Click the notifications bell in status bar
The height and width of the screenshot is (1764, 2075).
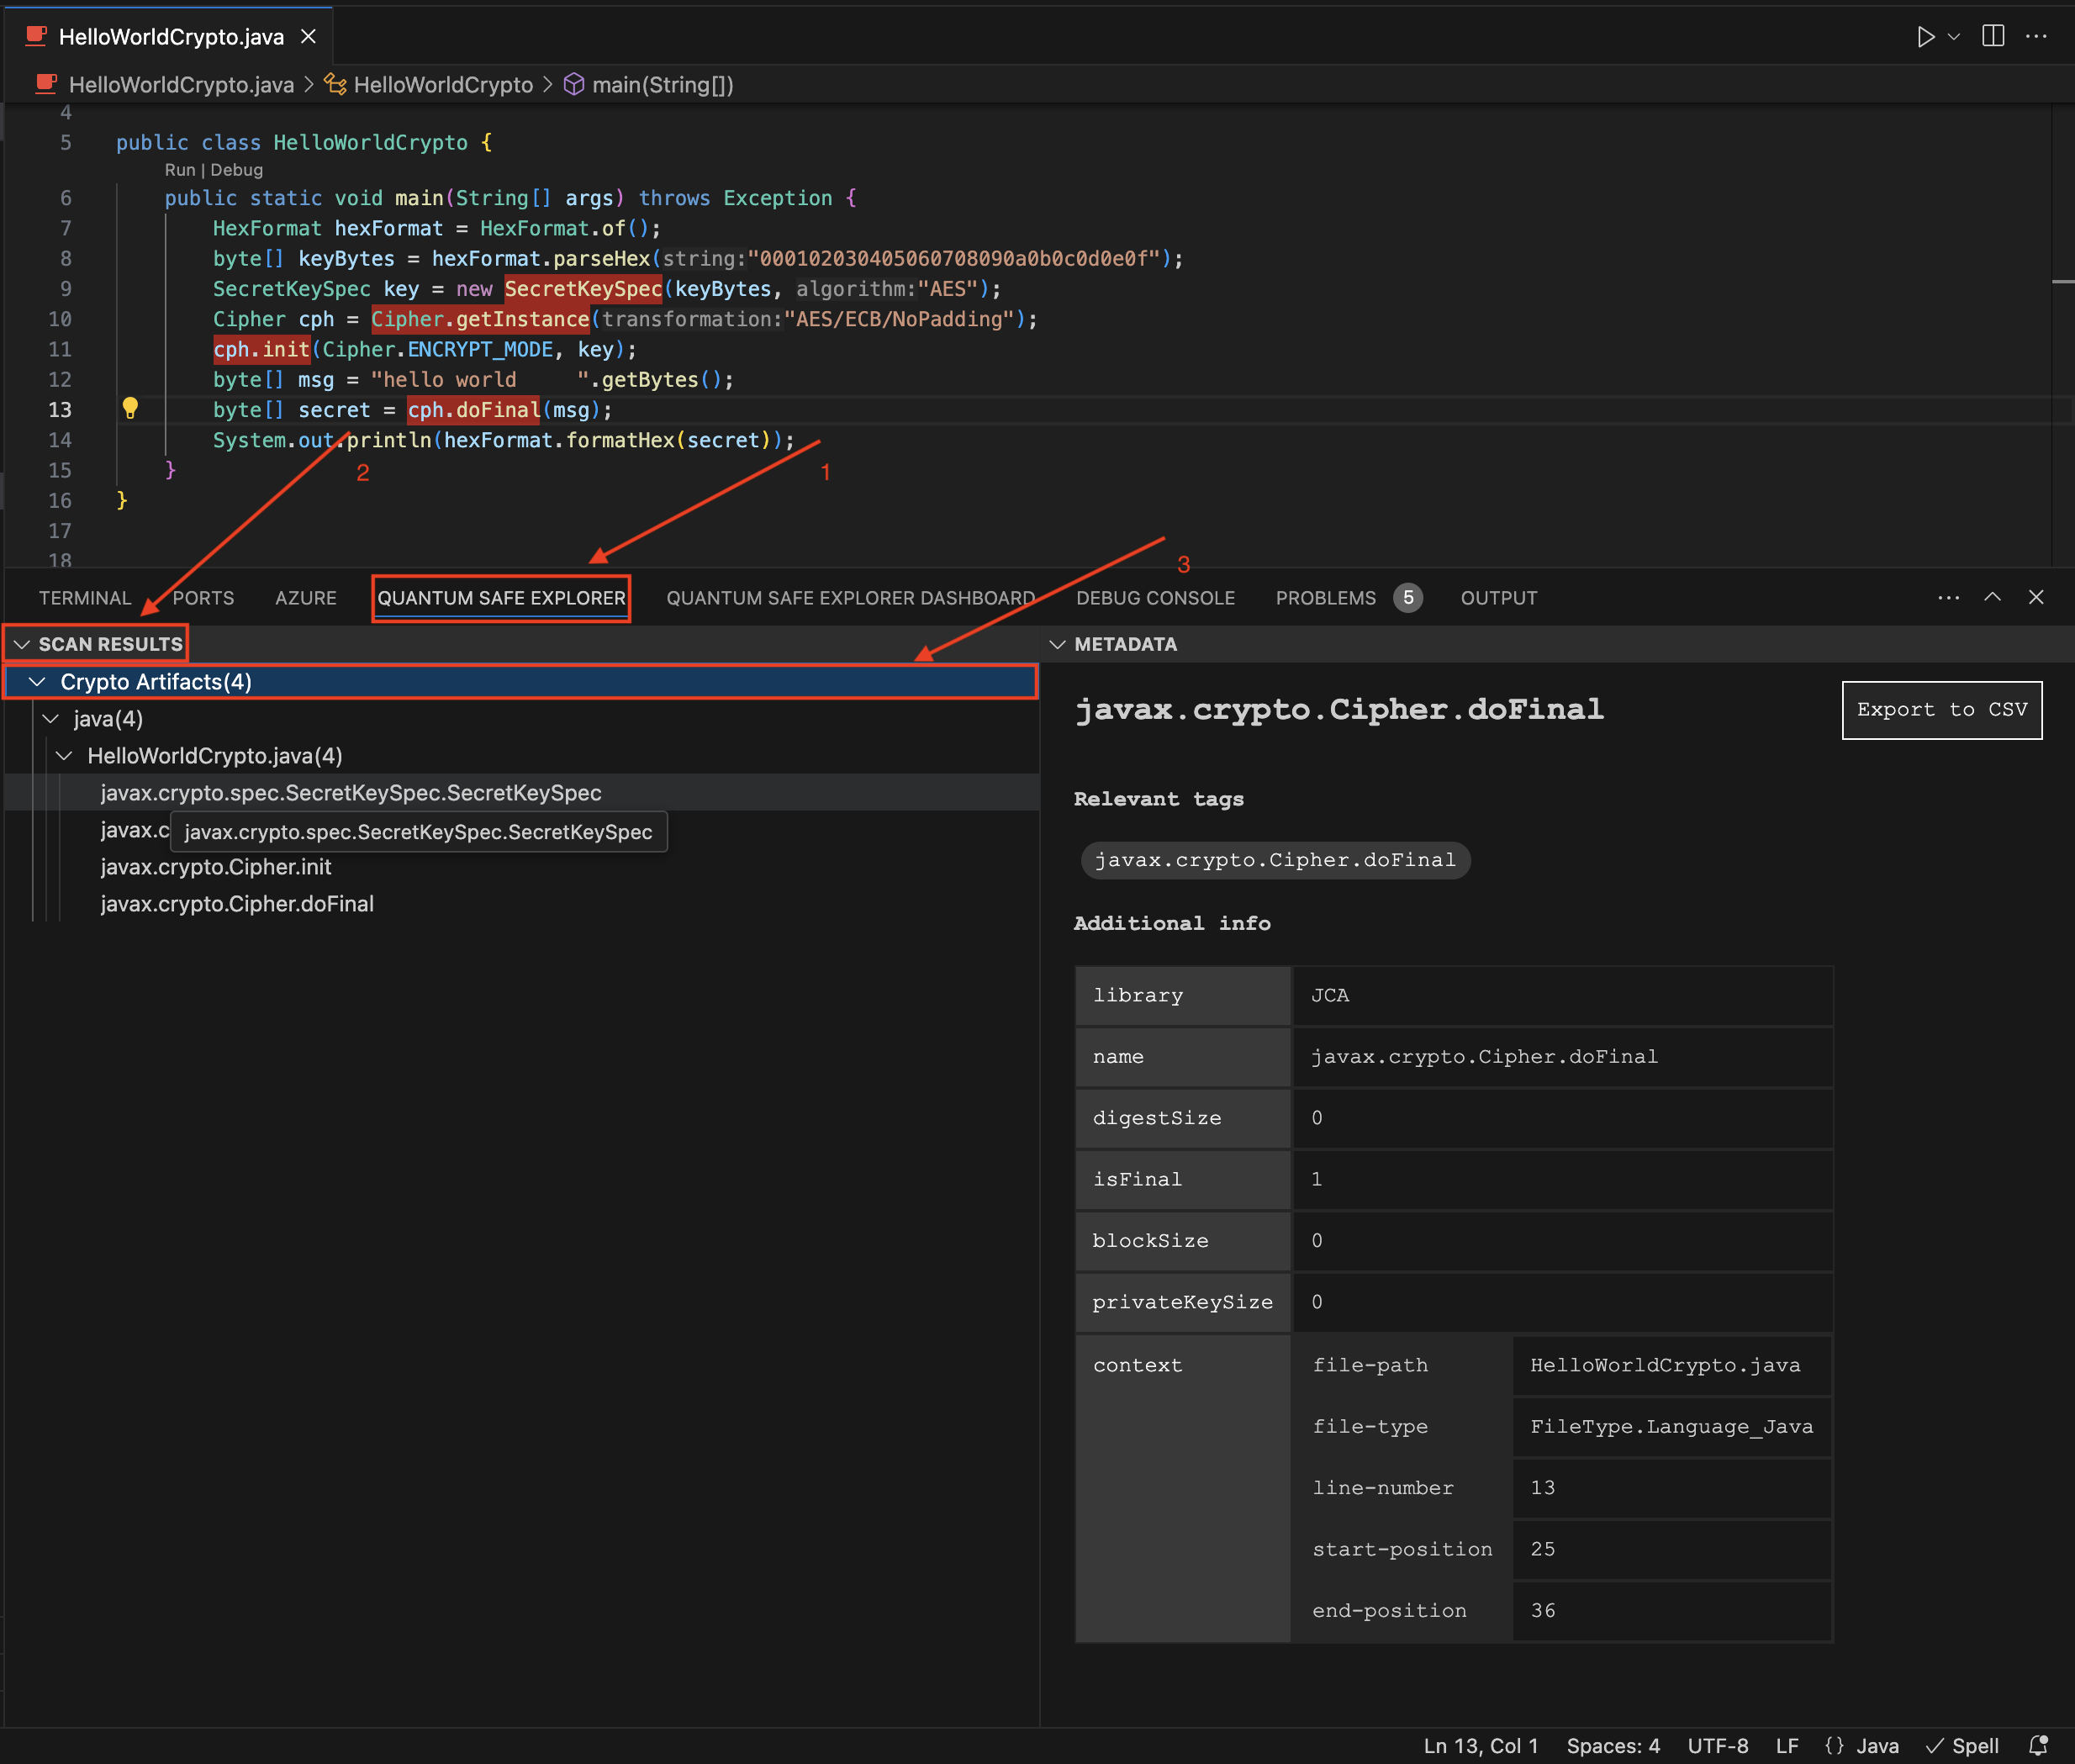tap(2037, 1745)
